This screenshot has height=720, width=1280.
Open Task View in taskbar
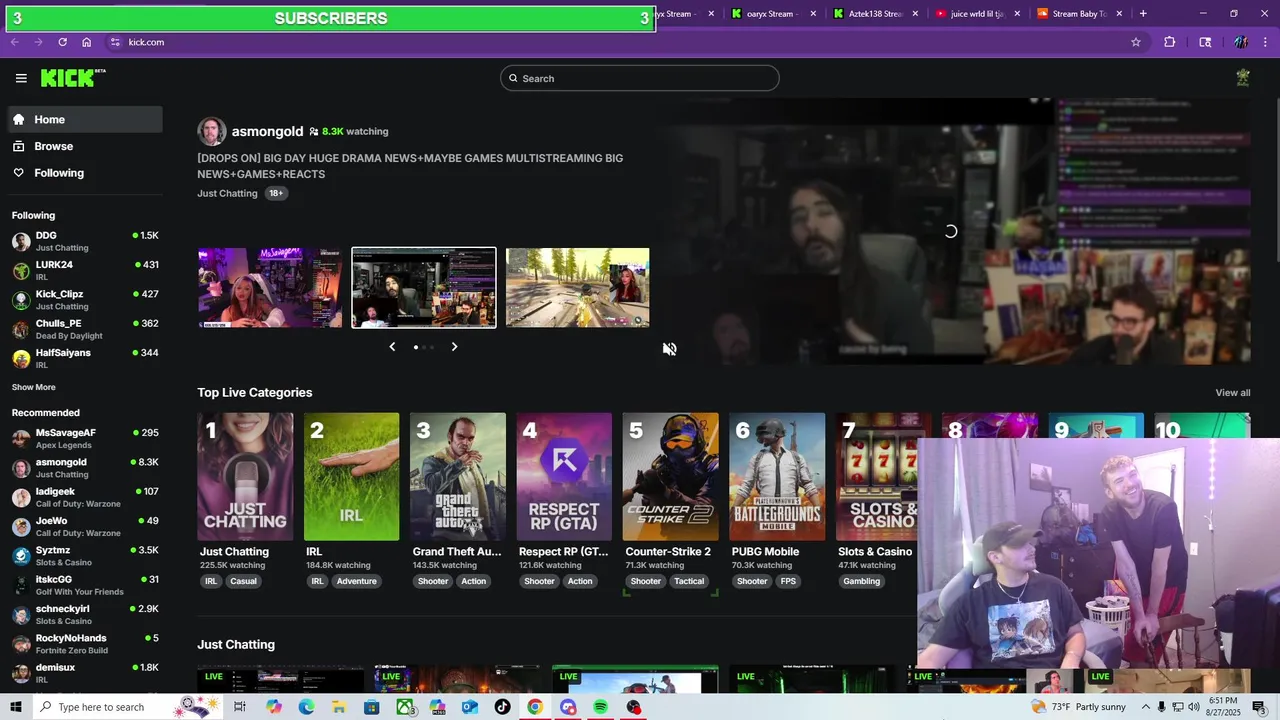240,707
